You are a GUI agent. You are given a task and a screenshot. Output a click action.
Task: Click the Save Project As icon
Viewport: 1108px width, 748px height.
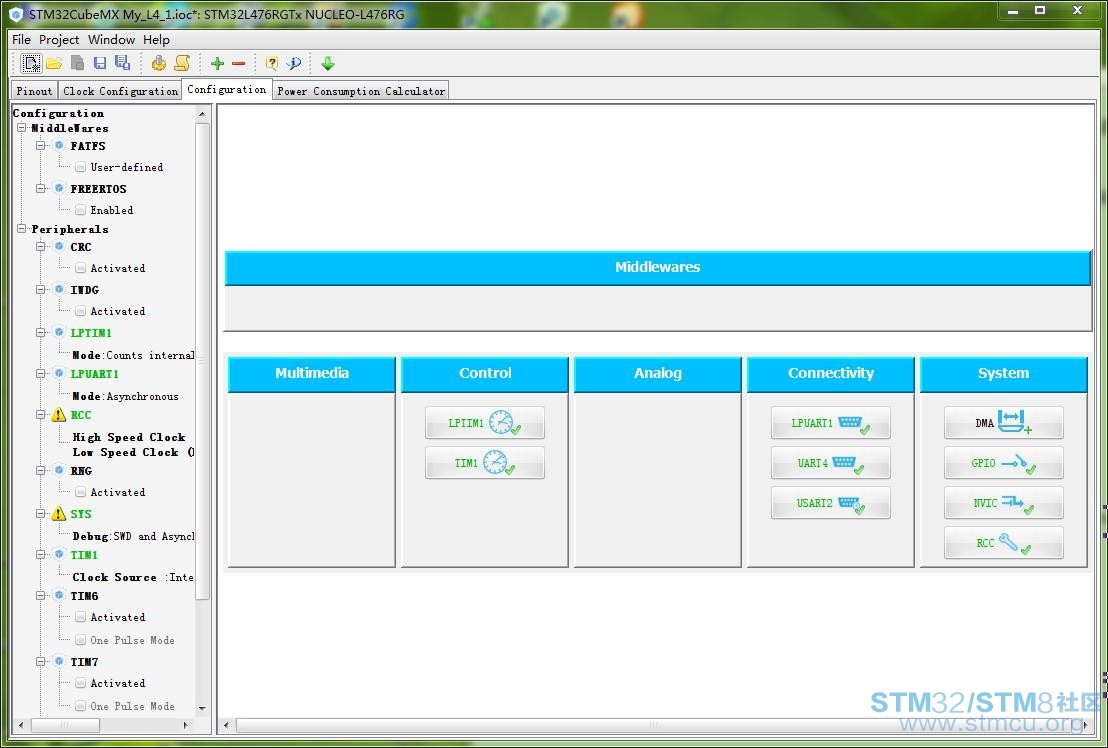pyautogui.click(x=122, y=63)
